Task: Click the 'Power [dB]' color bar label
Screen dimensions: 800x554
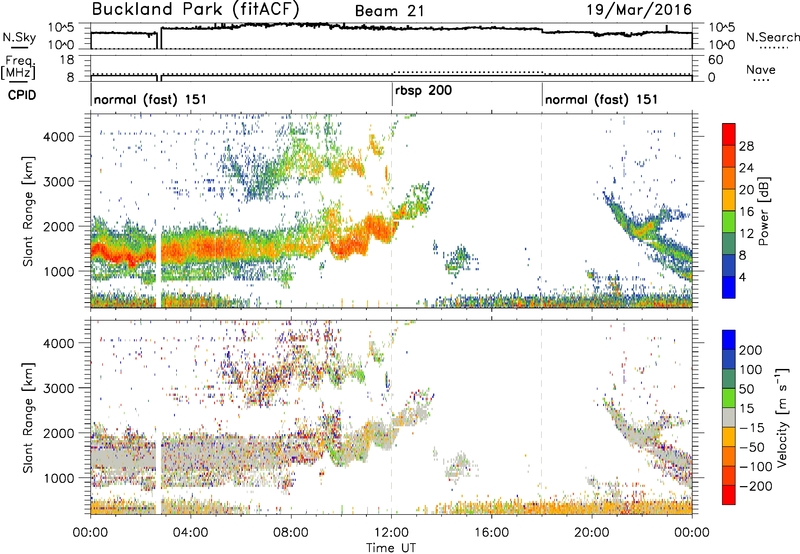Action: tap(764, 211)
